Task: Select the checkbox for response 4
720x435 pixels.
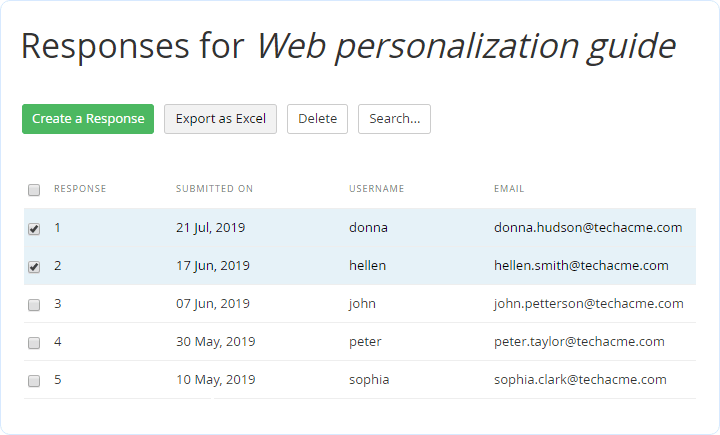Action: (x=34, y=343)
